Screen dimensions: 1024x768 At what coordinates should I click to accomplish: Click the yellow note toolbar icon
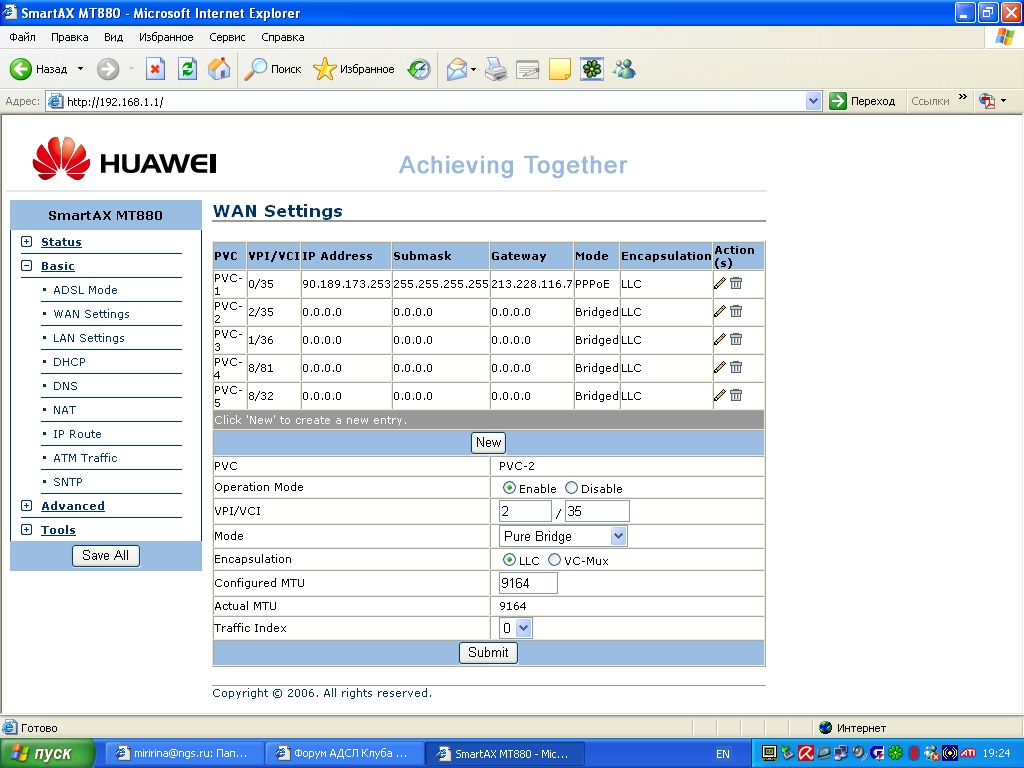tap(560, 69)
